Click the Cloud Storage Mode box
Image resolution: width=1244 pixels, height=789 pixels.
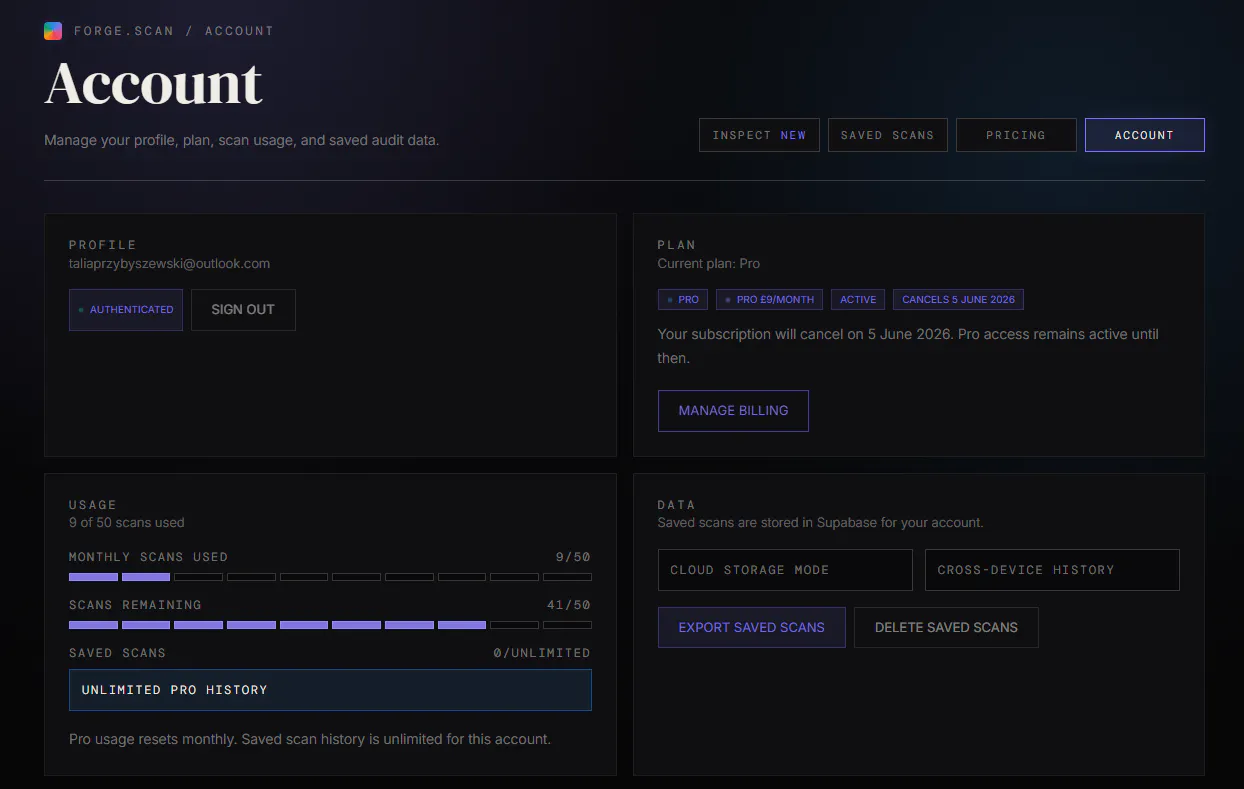coord(785,570)
